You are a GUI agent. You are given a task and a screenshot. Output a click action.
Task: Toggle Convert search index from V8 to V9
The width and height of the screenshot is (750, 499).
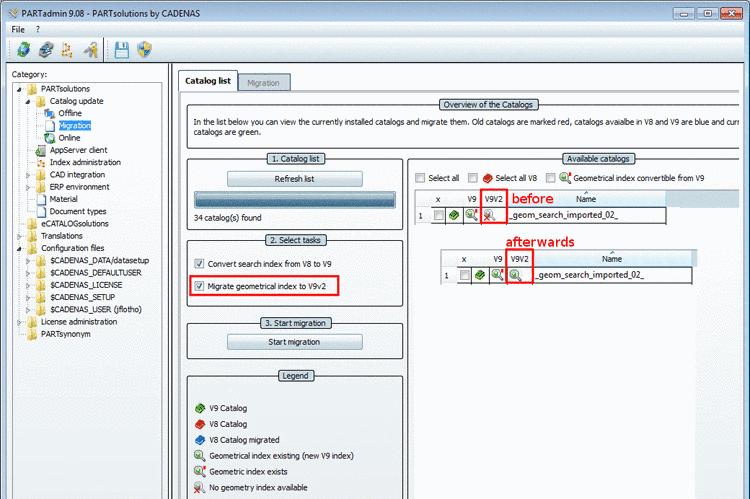click(199, 264)
